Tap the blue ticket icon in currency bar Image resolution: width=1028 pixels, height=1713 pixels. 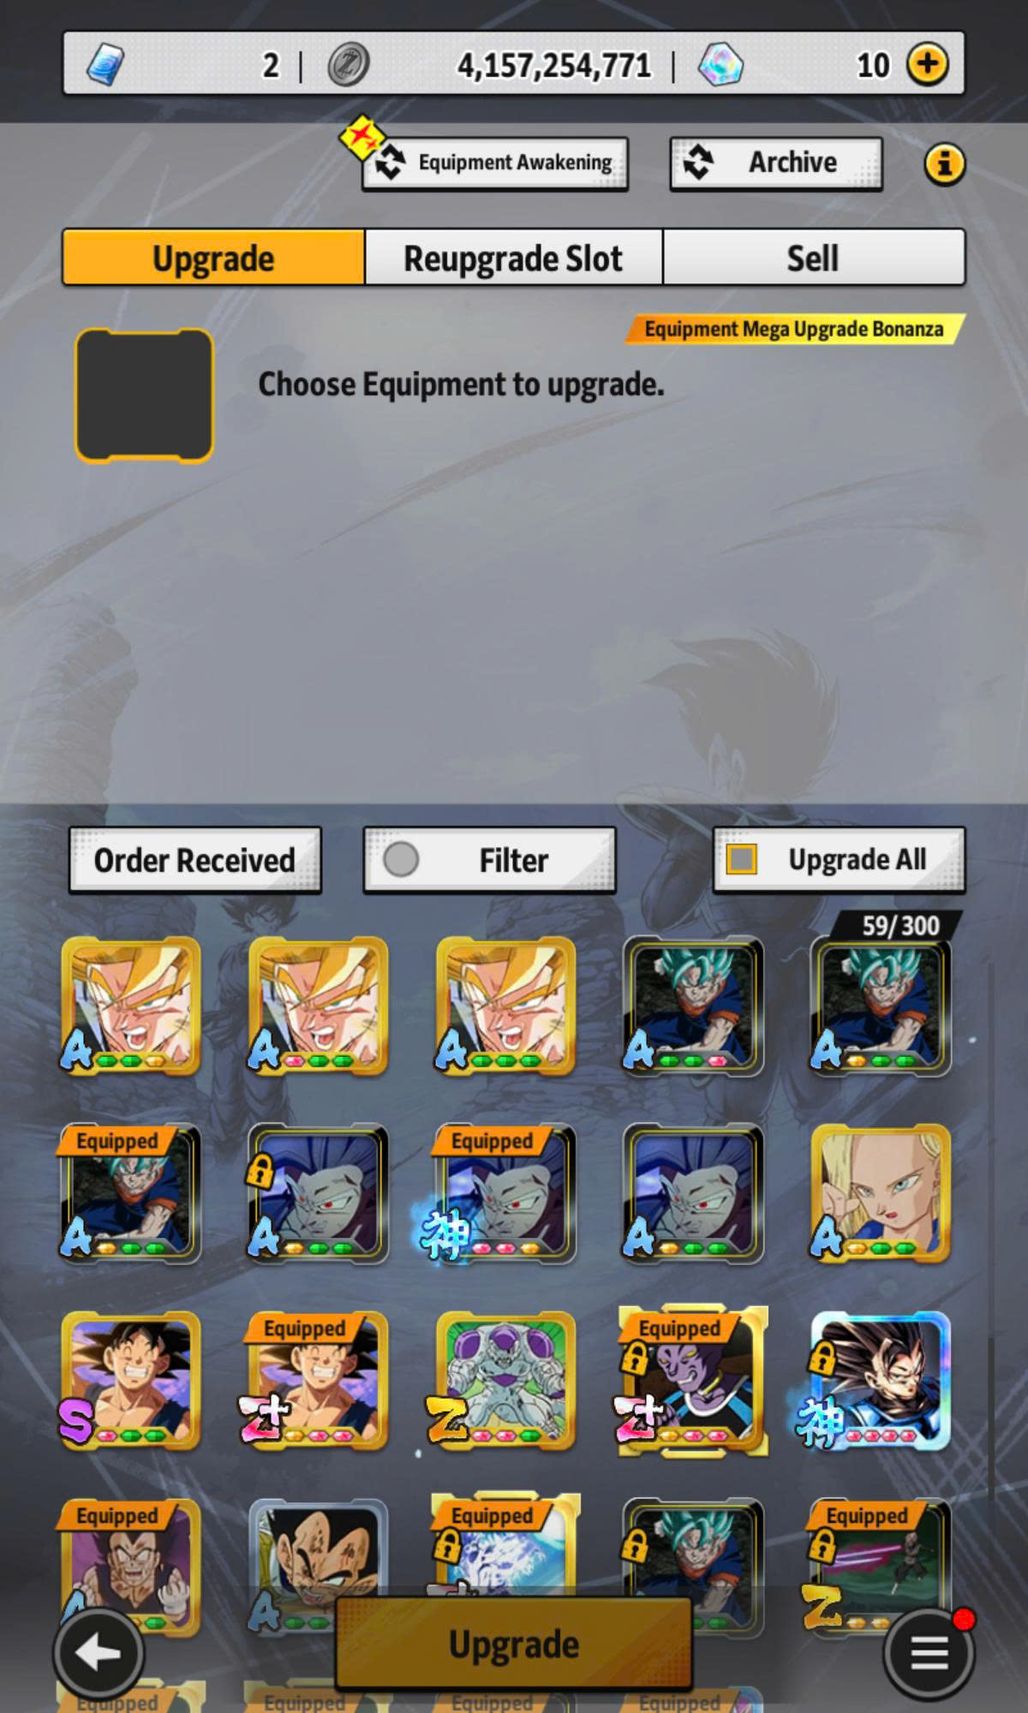[105, 65]
